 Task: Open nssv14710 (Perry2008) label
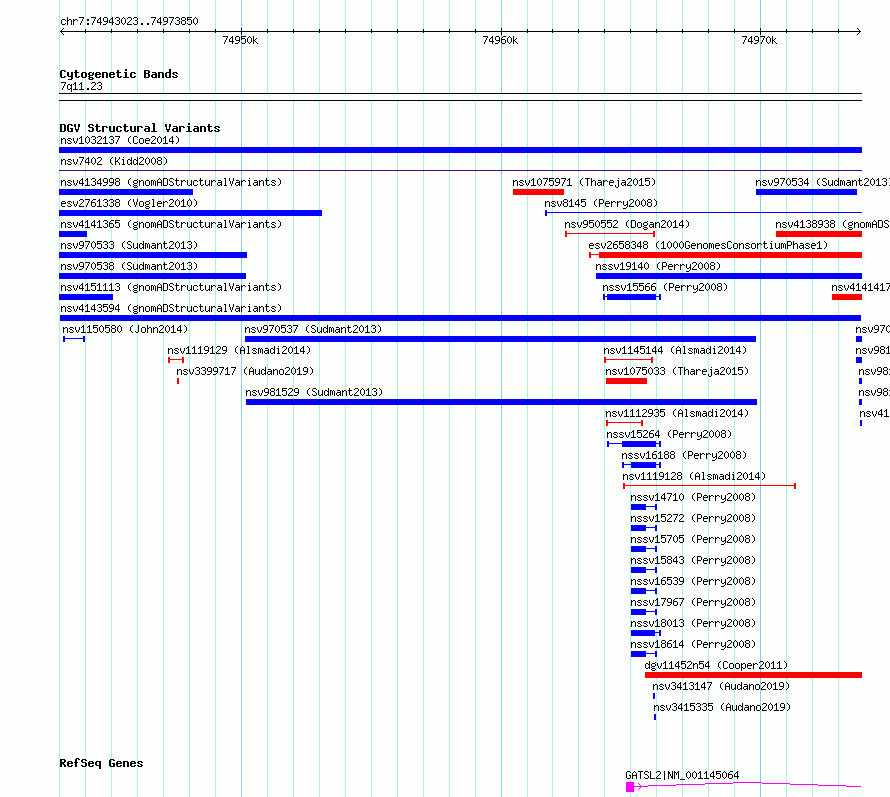tap(693, 497)
